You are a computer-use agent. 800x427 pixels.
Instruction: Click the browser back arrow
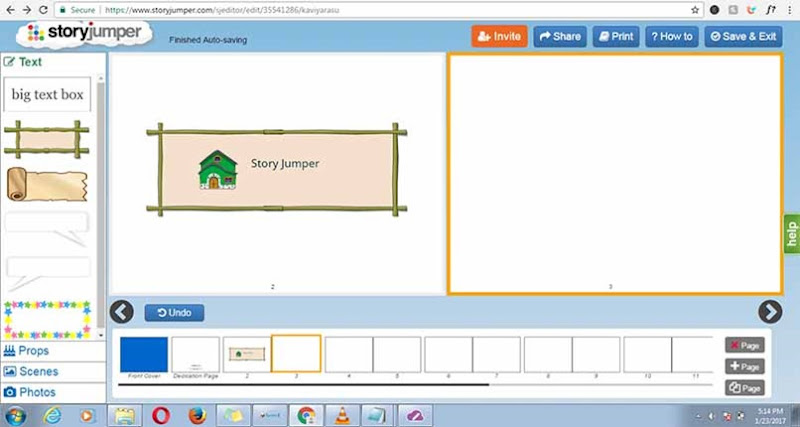click(10, 10)
